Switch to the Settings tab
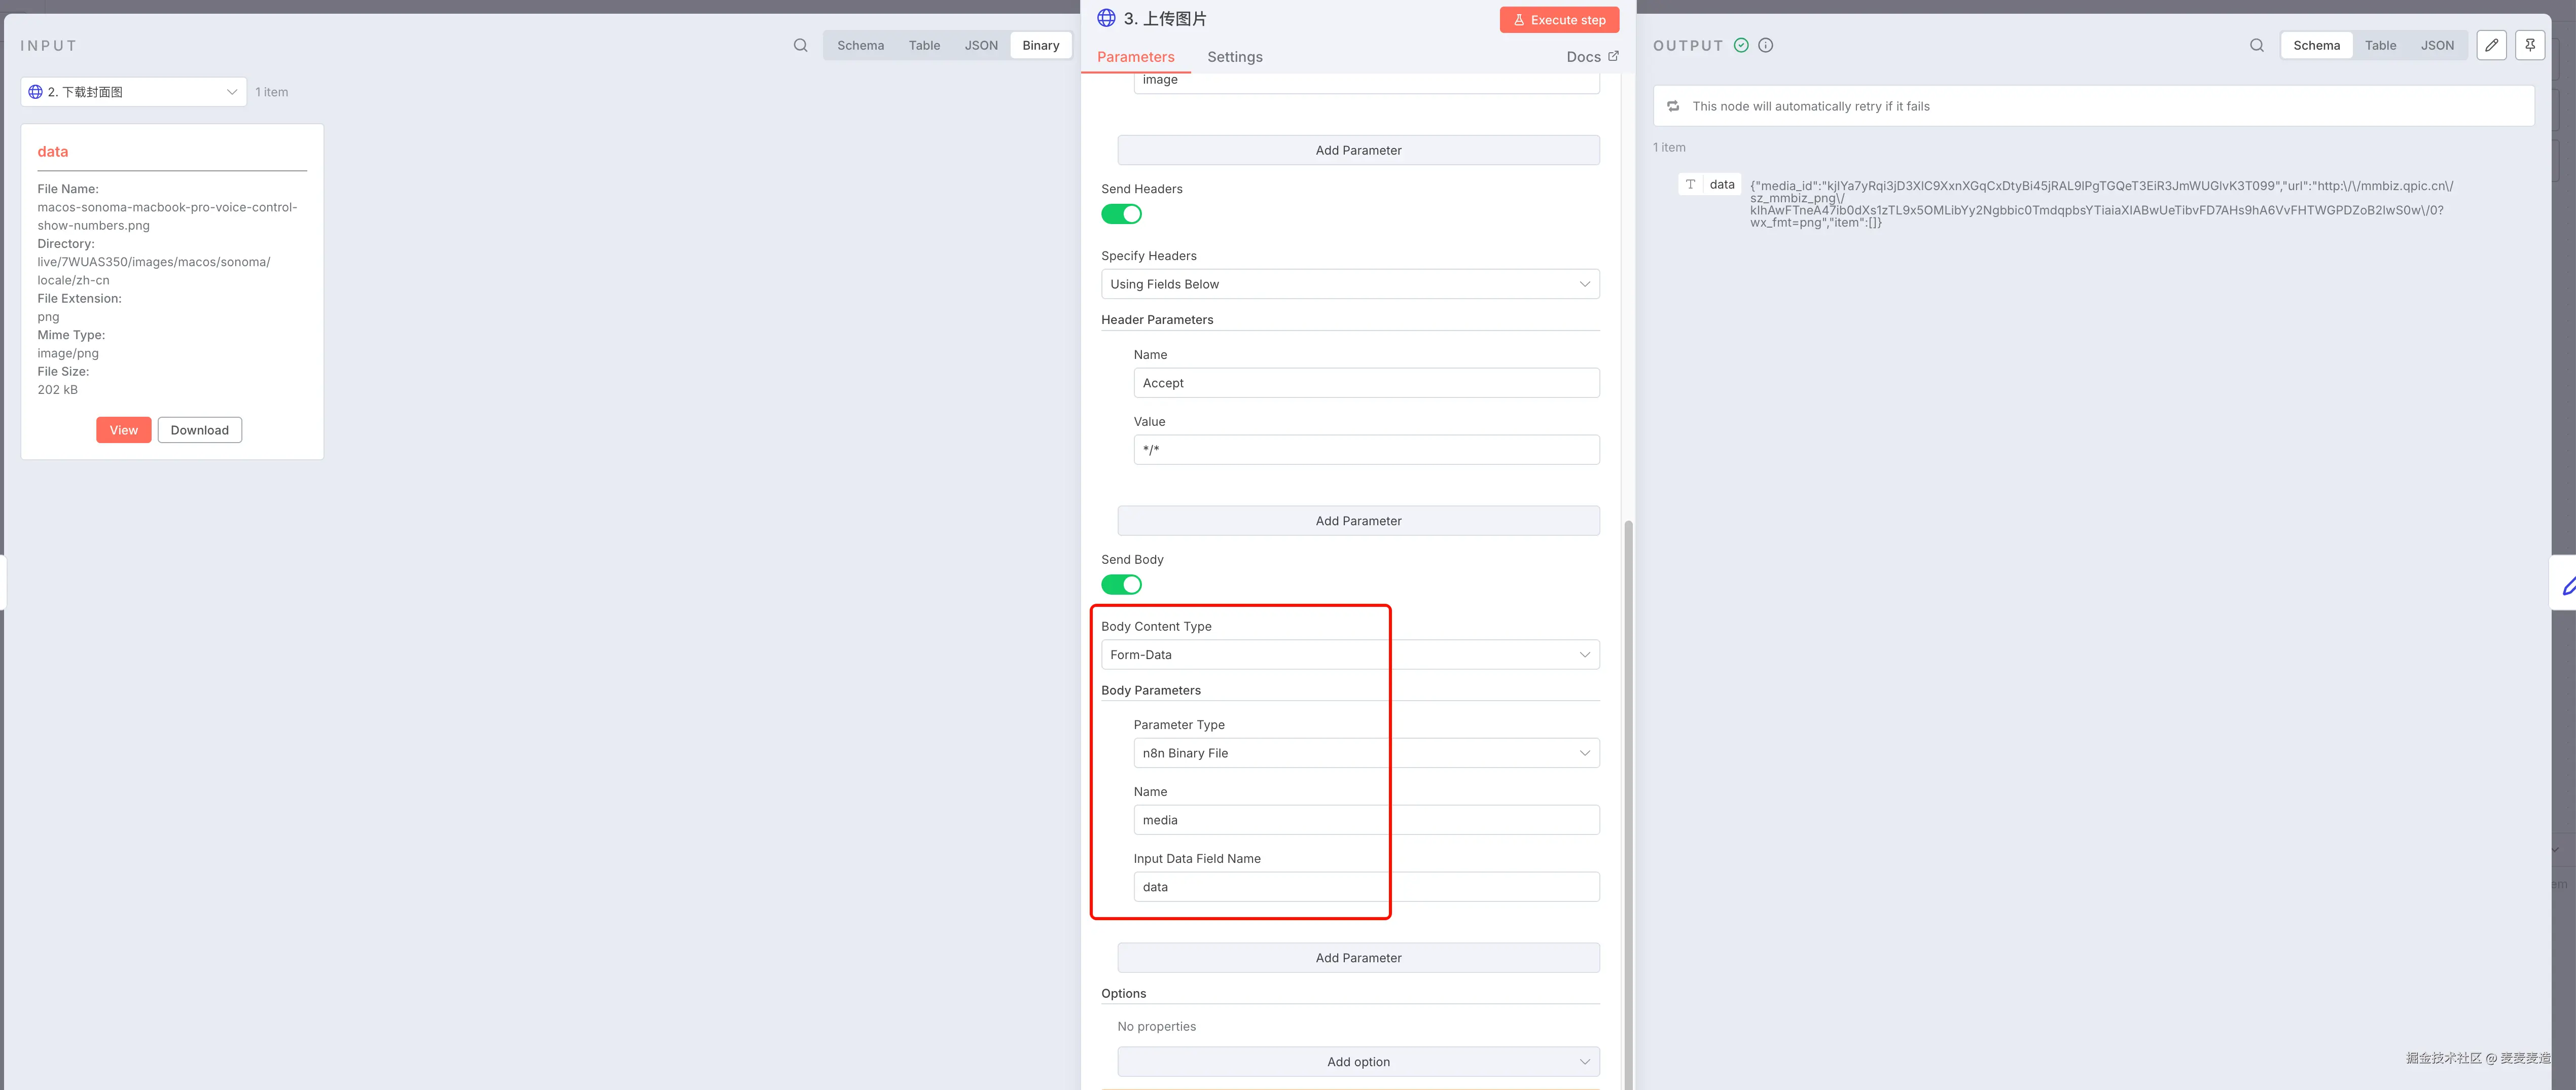Image resolution: width=2576 pixels, height=1090 pixels. (x=1234, y=57)
